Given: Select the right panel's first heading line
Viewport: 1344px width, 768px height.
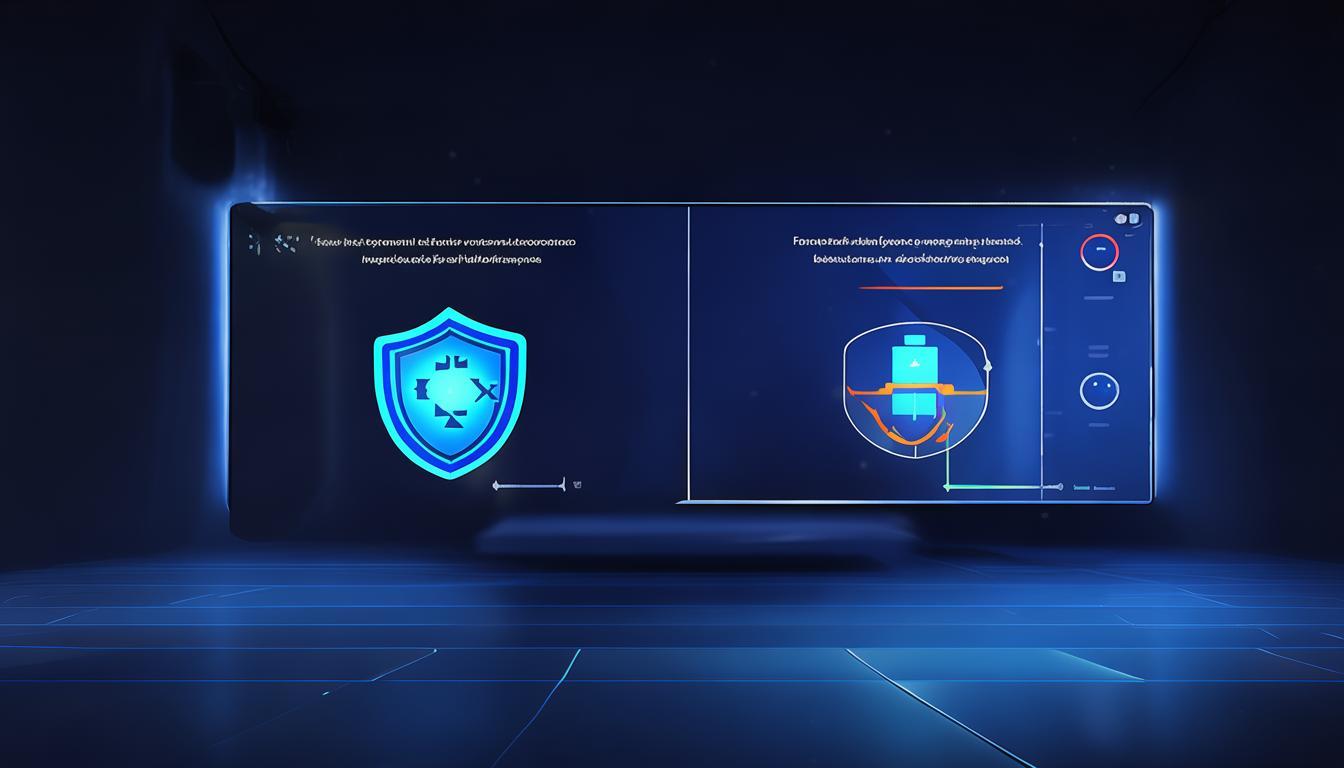Looking at the screenshot, I should (x=907, y=241).
